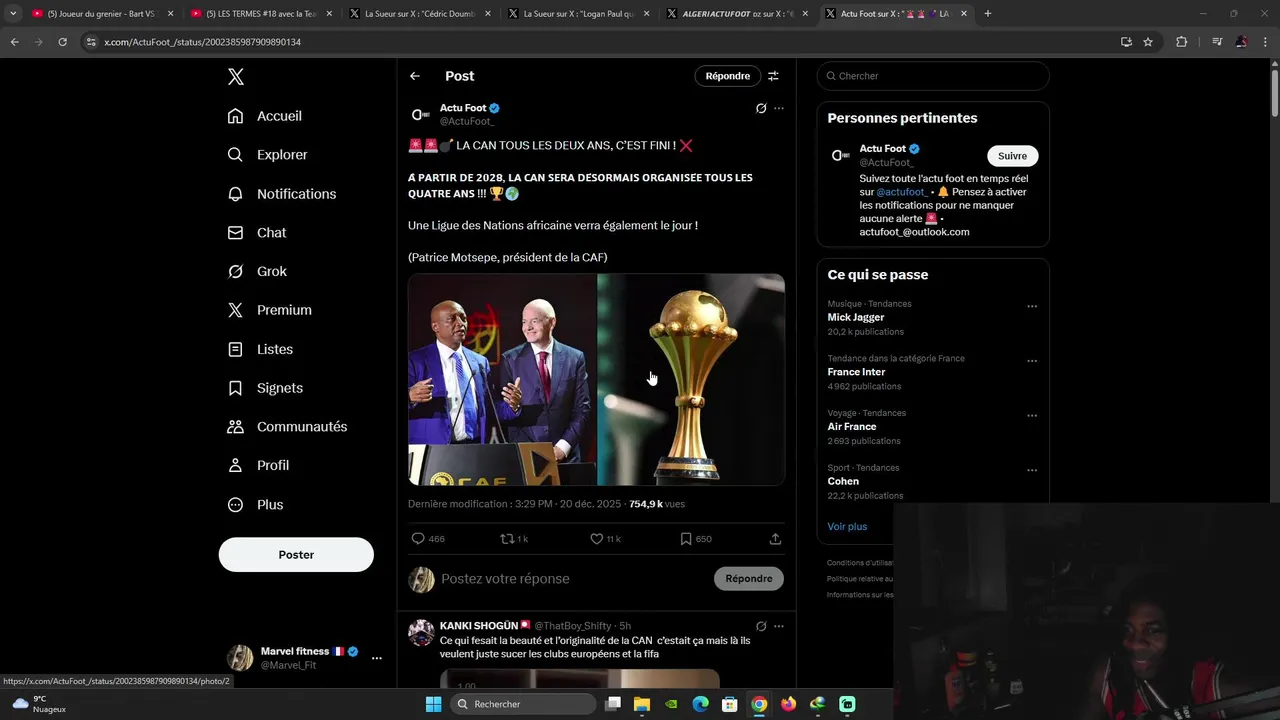Viewport: 1280px width, 720px height.
Task: Click Voir plus under trends
Action: tap(847, 527)
